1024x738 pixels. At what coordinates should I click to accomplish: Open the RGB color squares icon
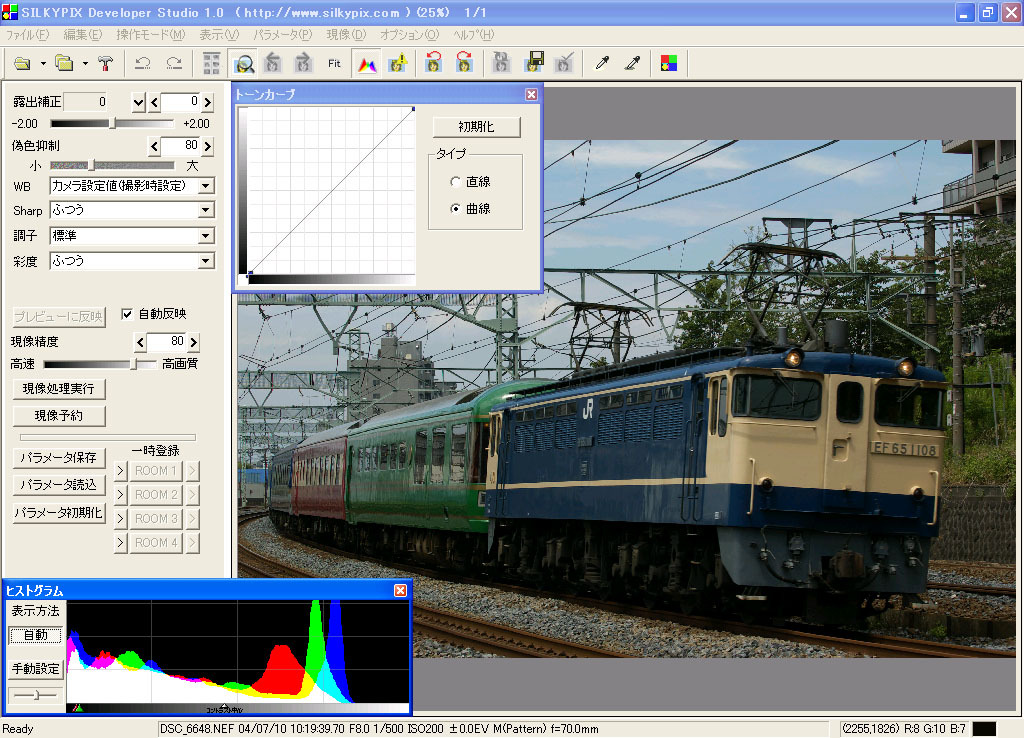669,63
